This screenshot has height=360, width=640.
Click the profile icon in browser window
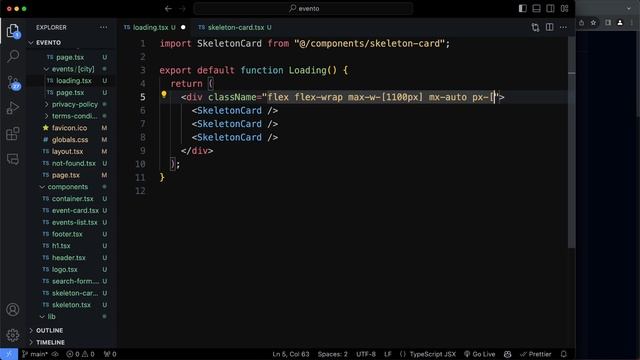pyautogui.click(x=620, y=23)
